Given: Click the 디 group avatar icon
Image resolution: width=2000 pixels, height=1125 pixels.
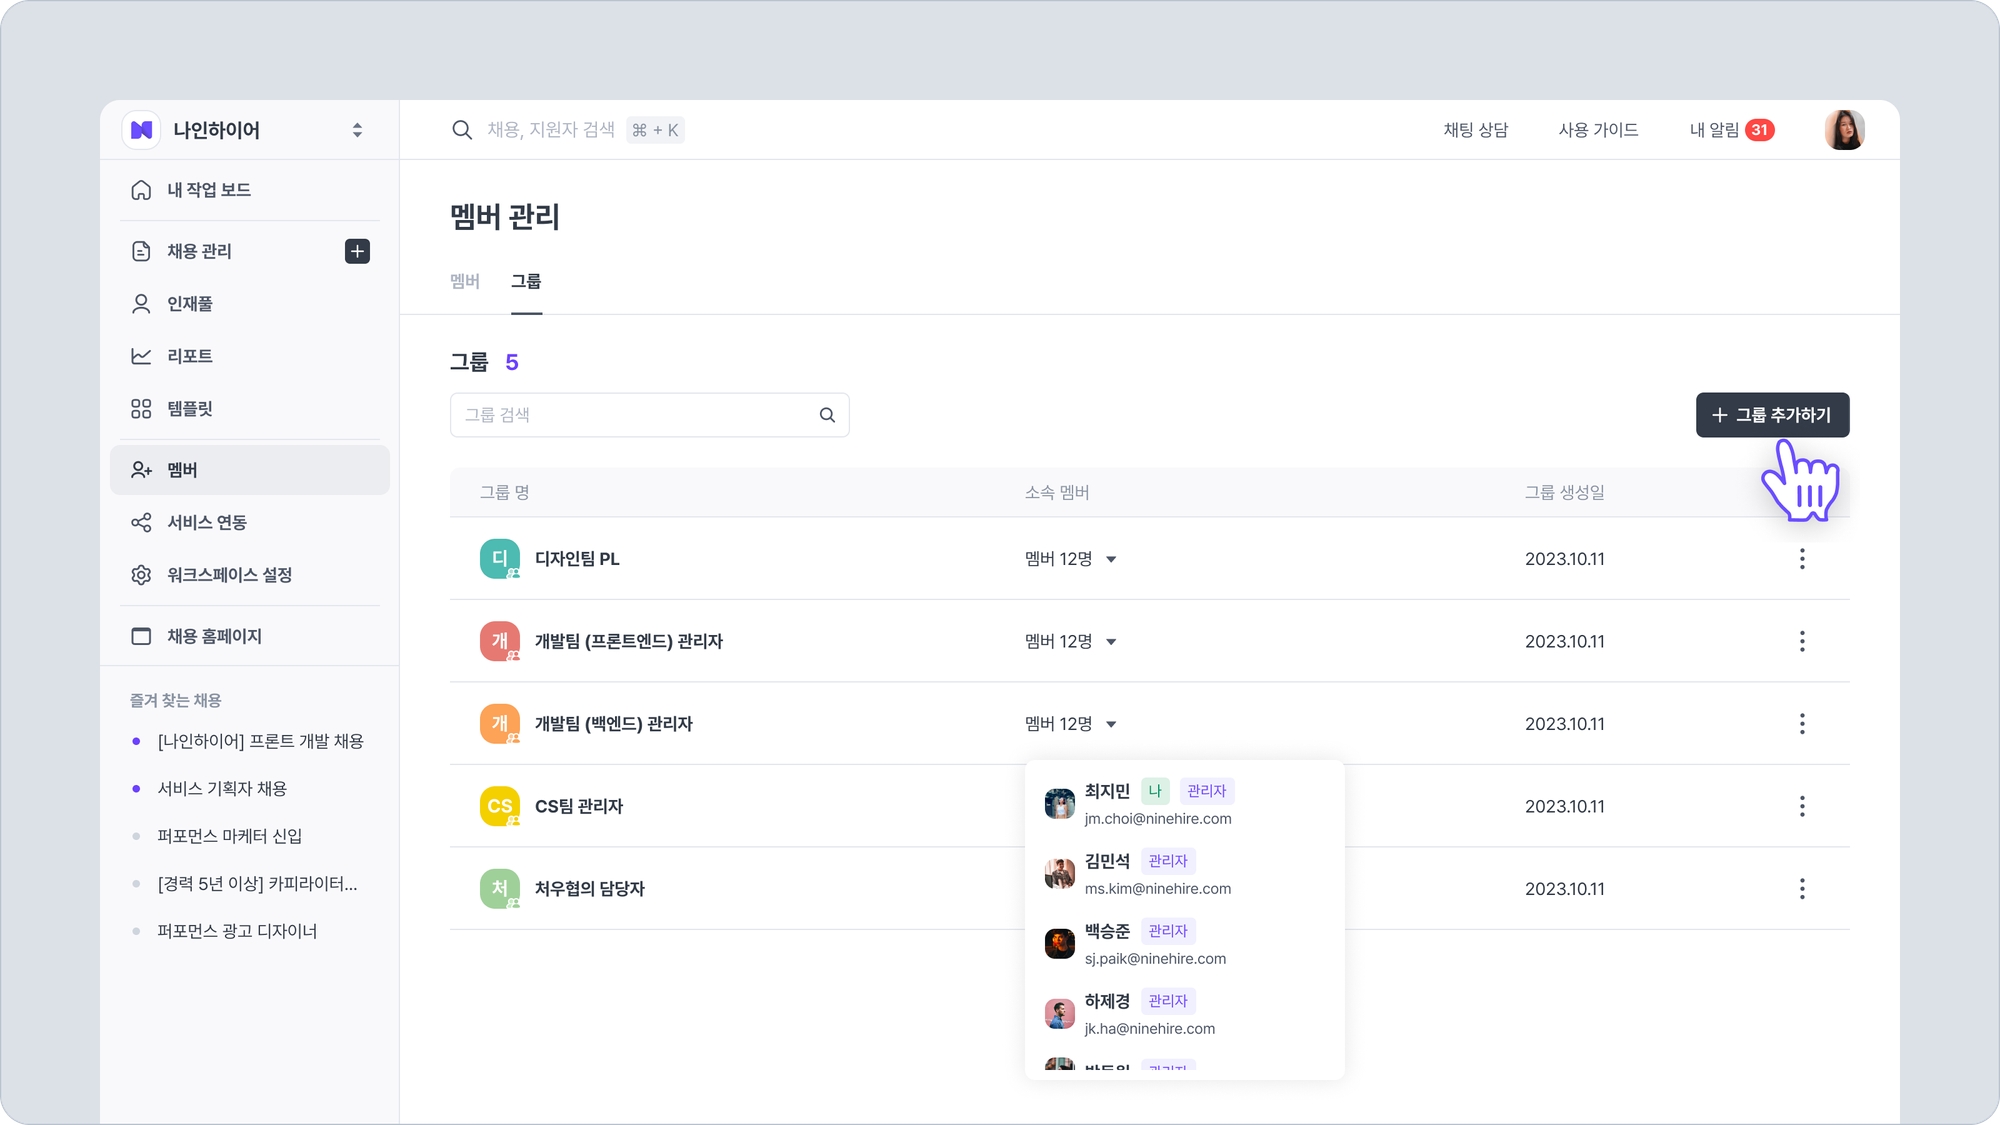Looking at the screenshot, I should tap(500, 559).
